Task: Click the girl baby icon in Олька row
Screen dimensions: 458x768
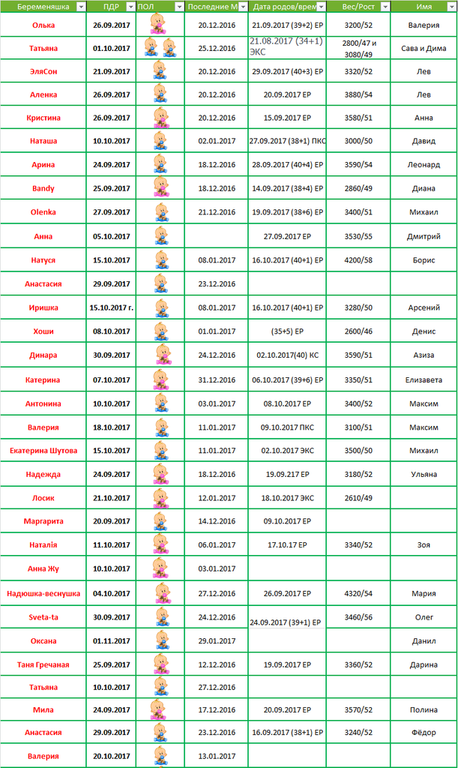Action: [x=158, y=24]
